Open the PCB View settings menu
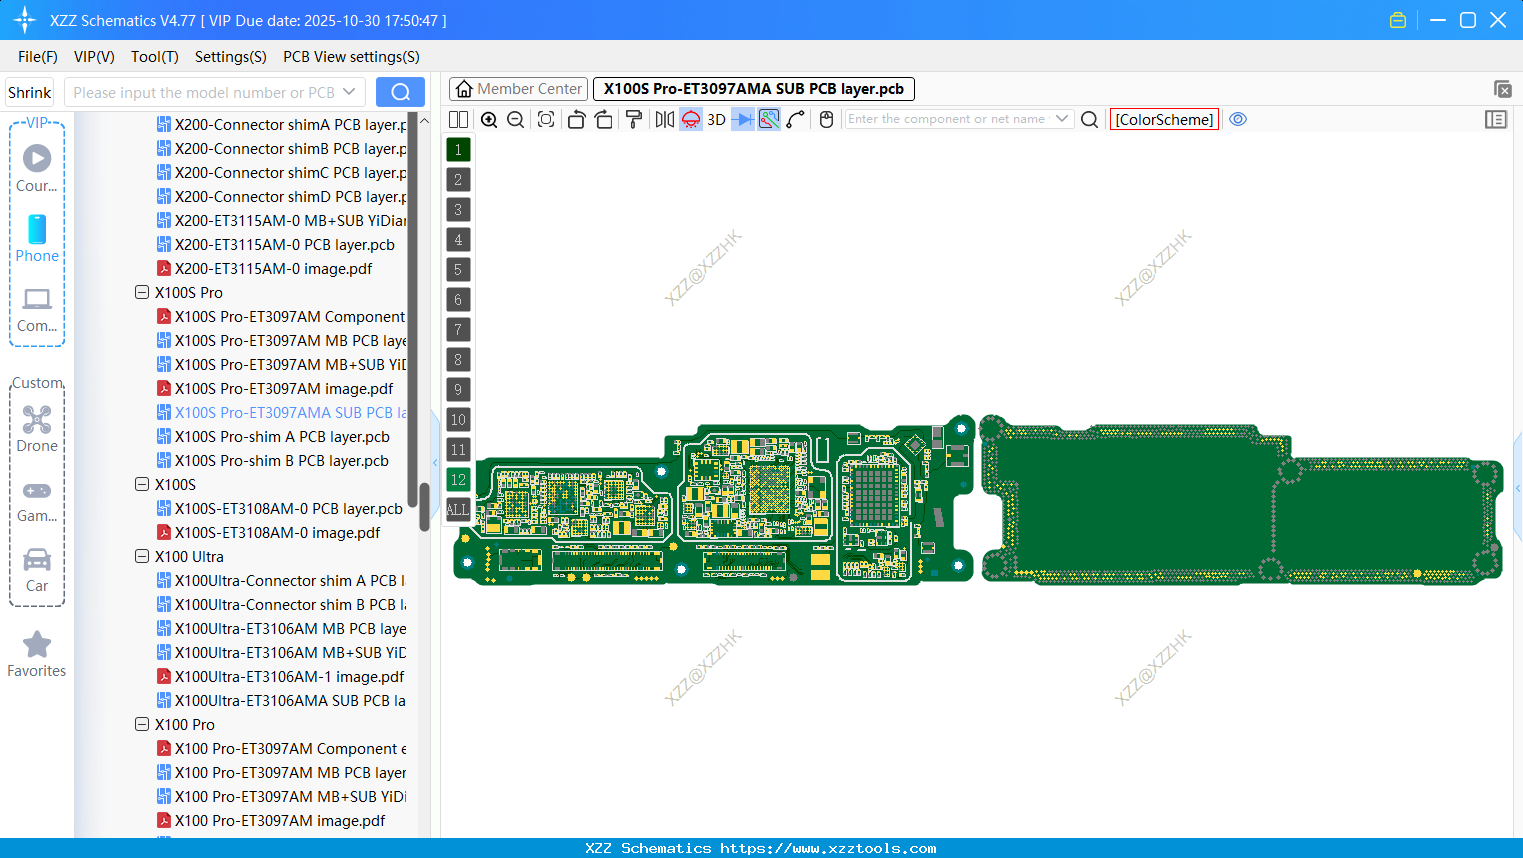 [350, 57]
